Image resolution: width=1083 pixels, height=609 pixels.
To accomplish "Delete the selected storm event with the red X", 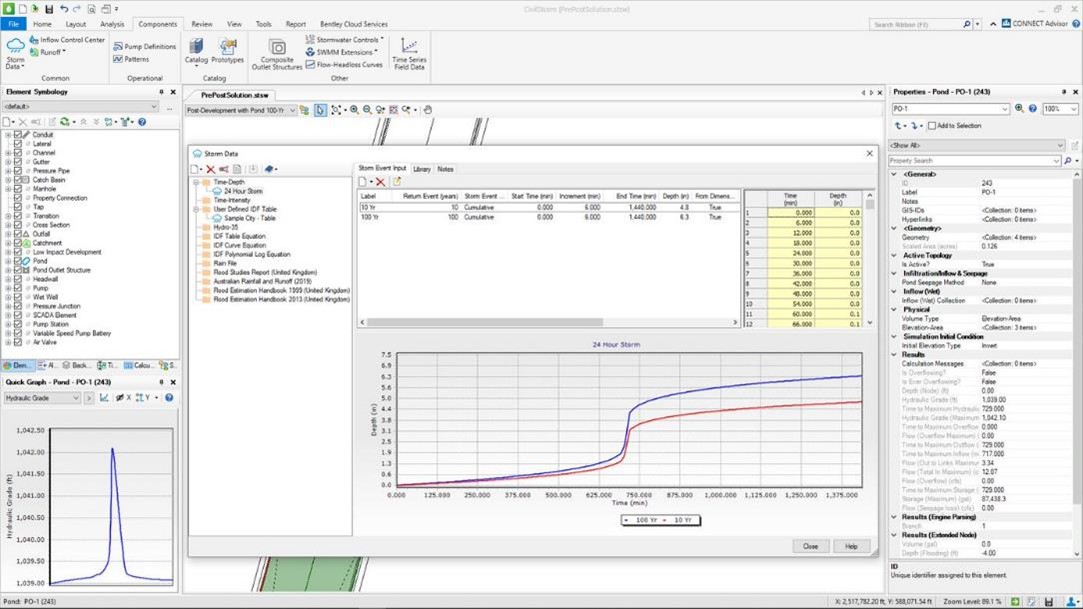I will pyautogui.click(x=381, y=183).
